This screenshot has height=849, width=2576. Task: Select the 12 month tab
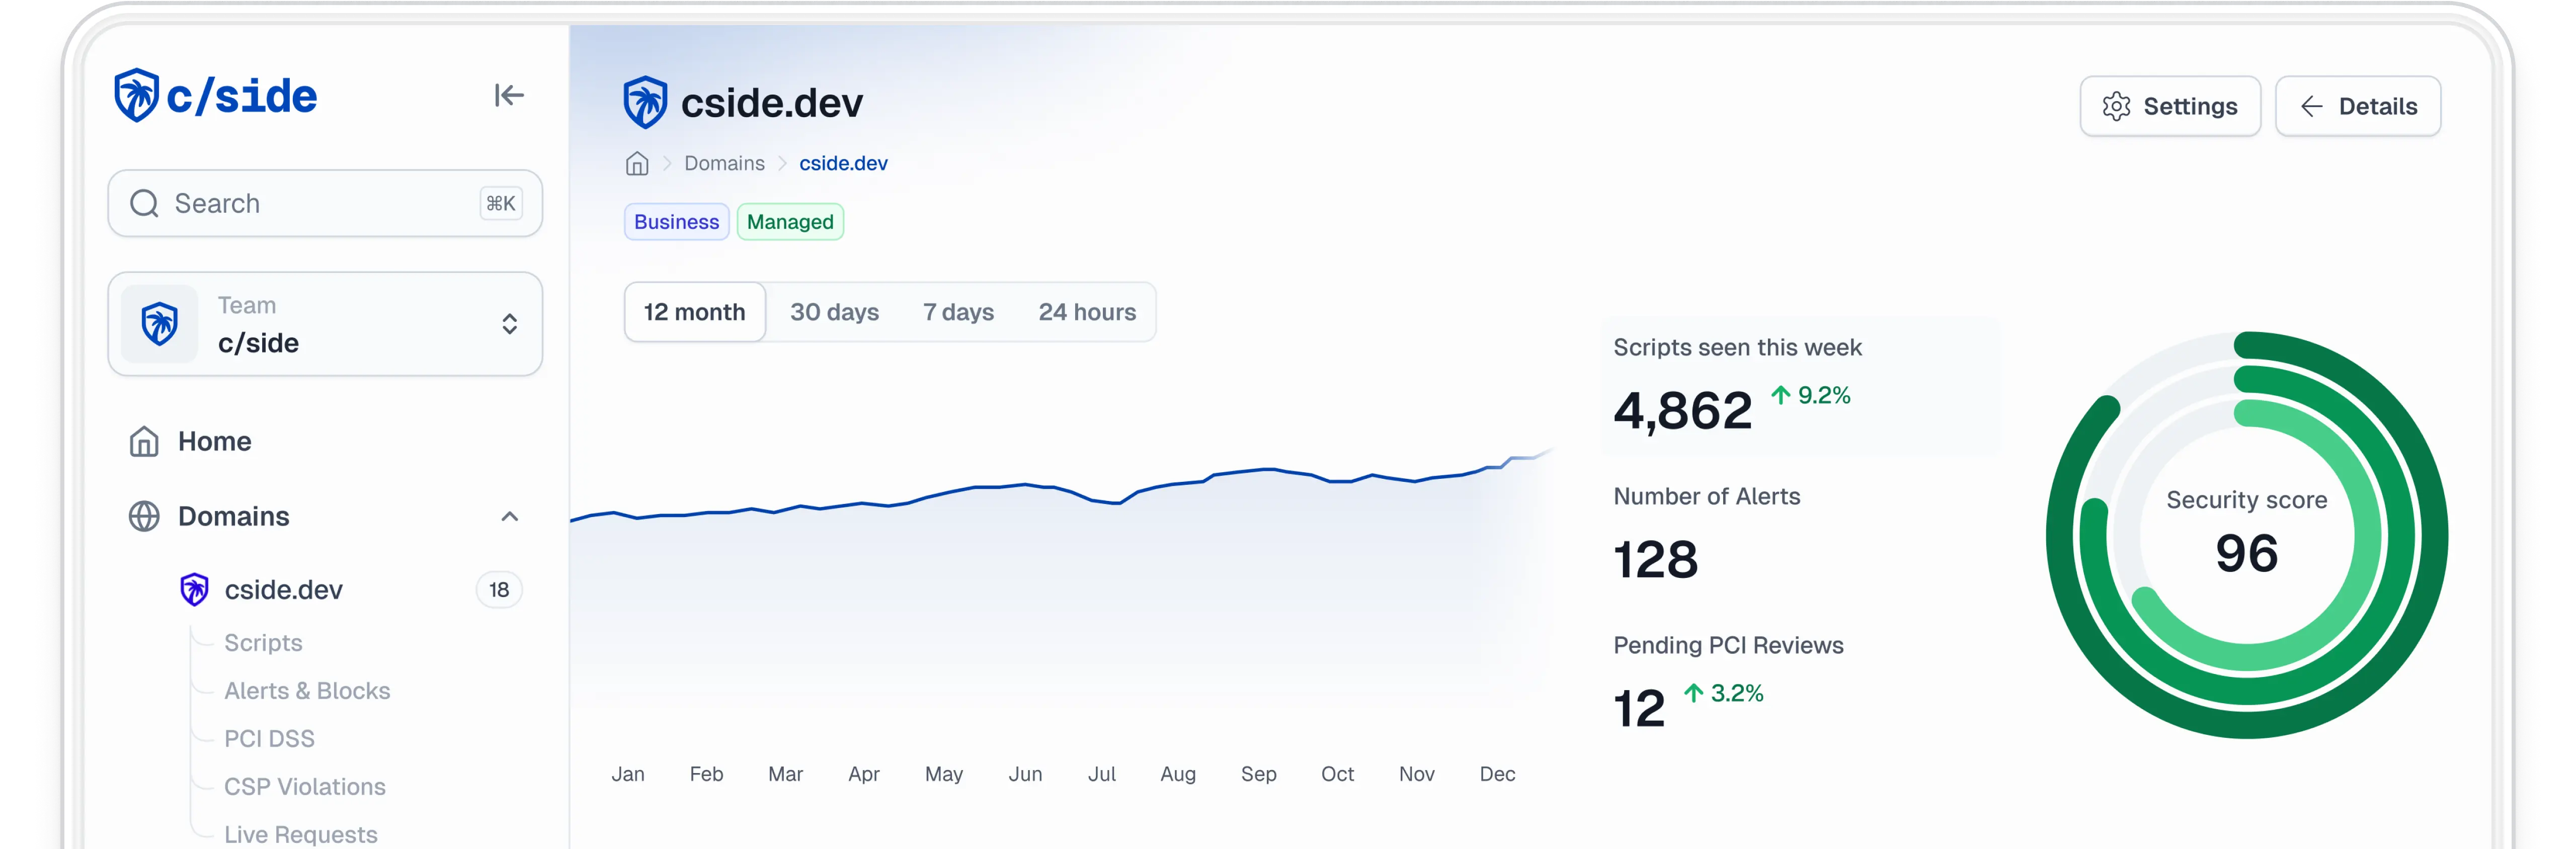click(695, 312)
